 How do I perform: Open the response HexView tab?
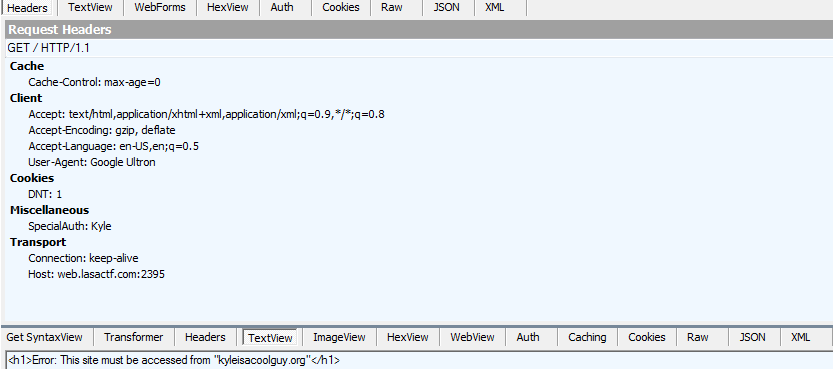coord(407,337)
